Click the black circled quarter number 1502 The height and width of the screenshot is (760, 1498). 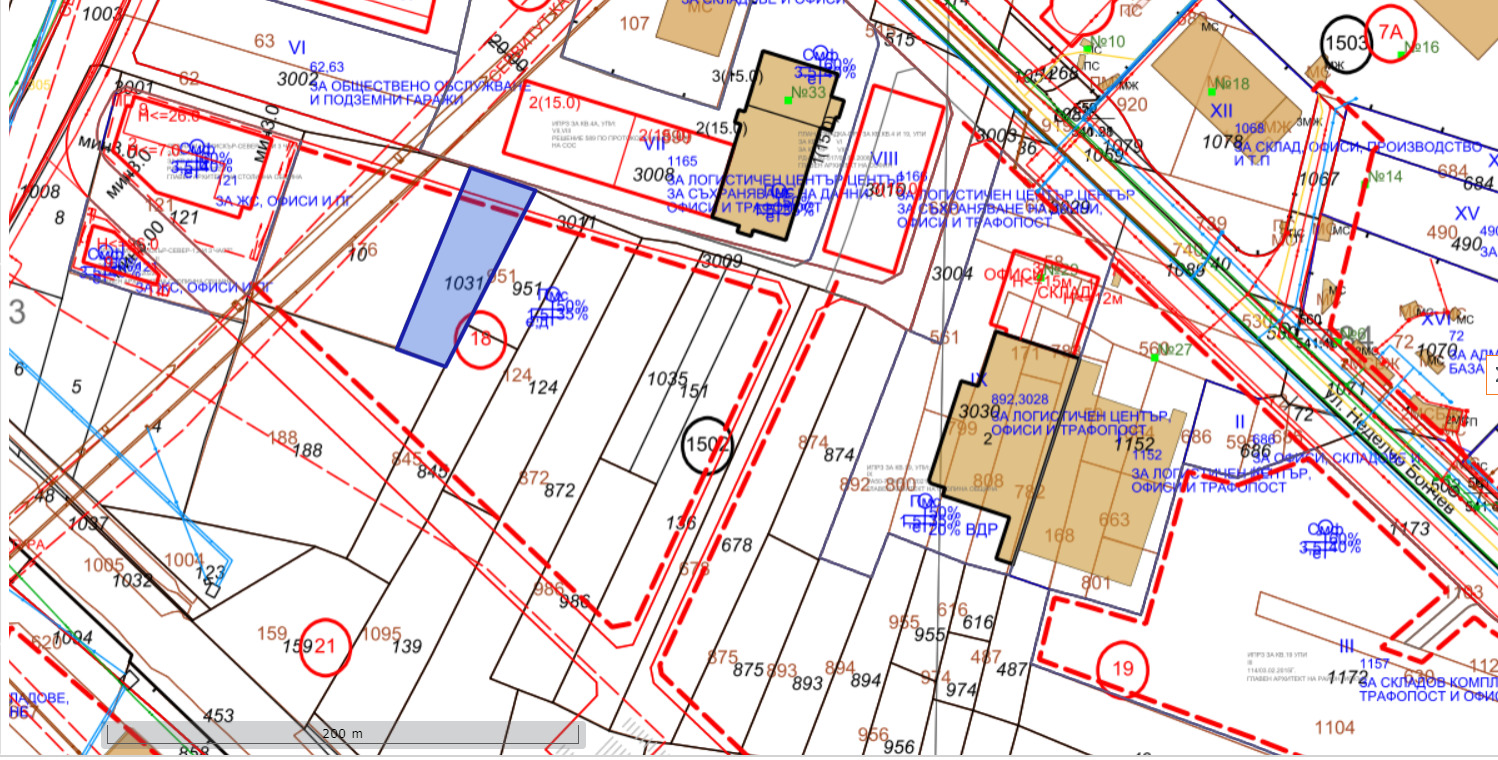coord(707,445)
